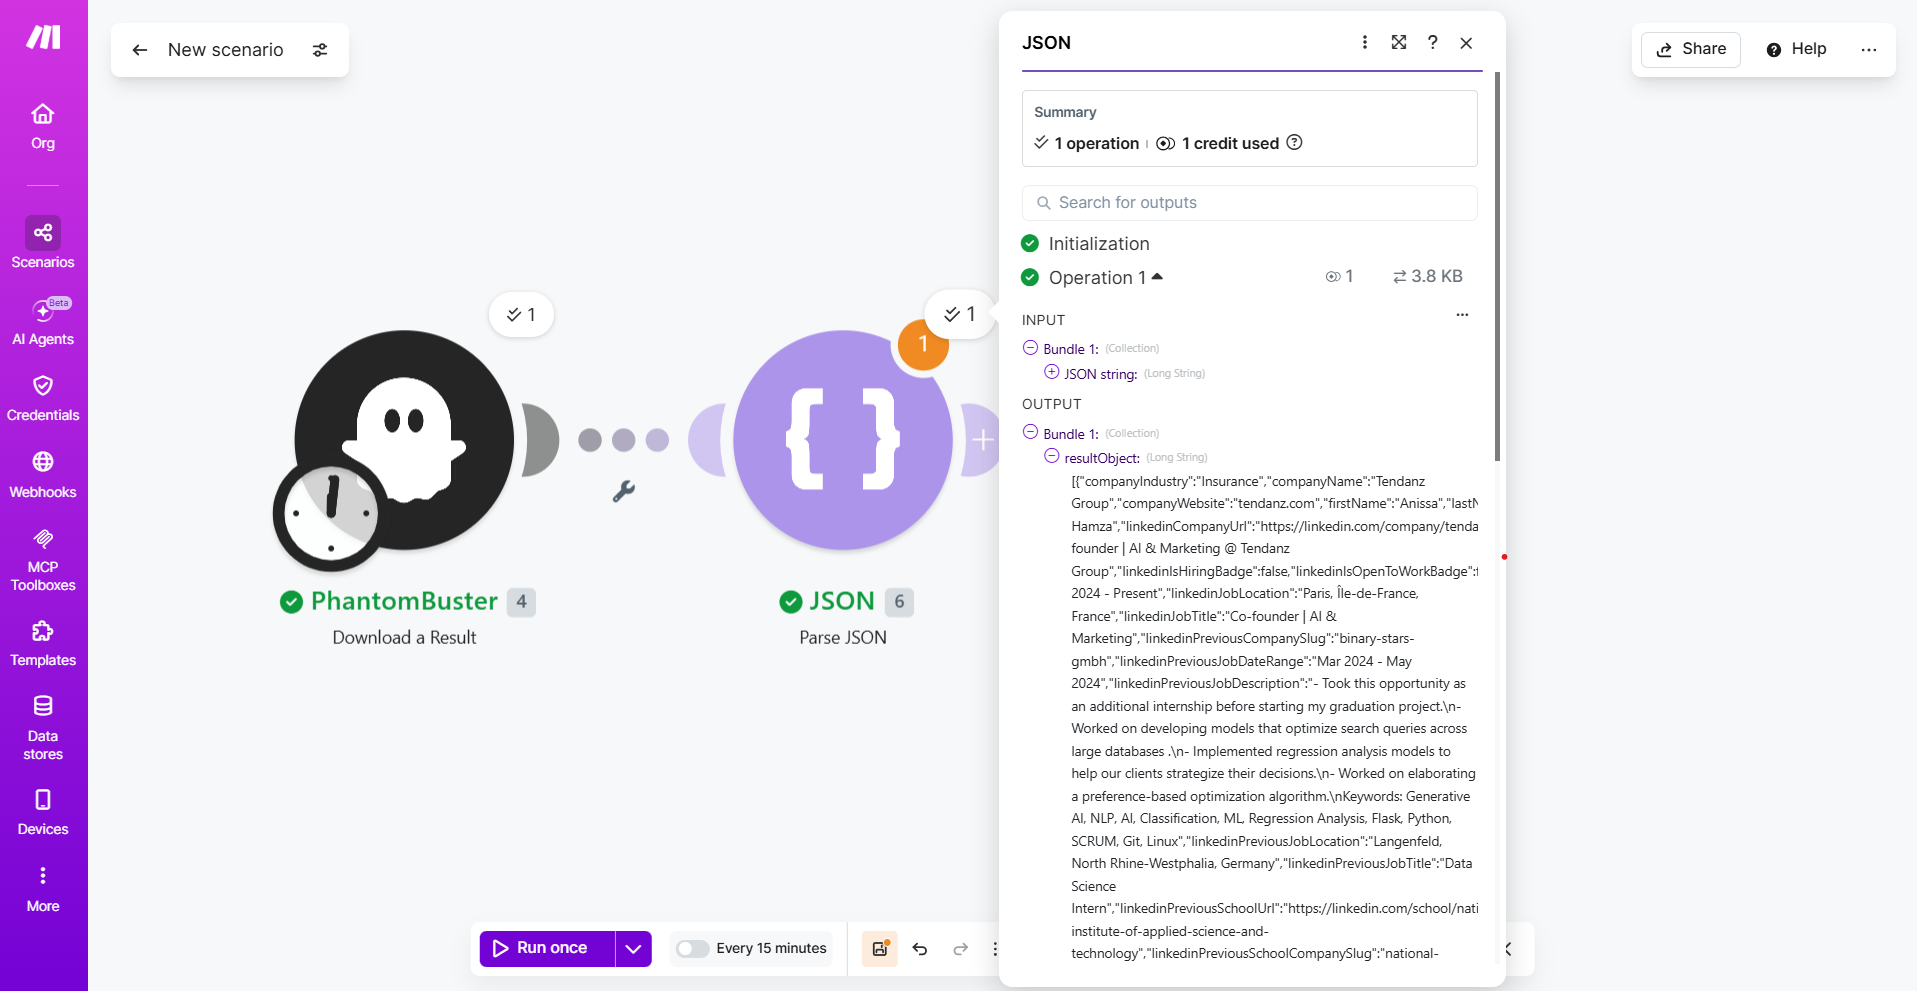Open scenario settings sliders icon
This screenshot has width=1917, height=991.
pos(320,50)
